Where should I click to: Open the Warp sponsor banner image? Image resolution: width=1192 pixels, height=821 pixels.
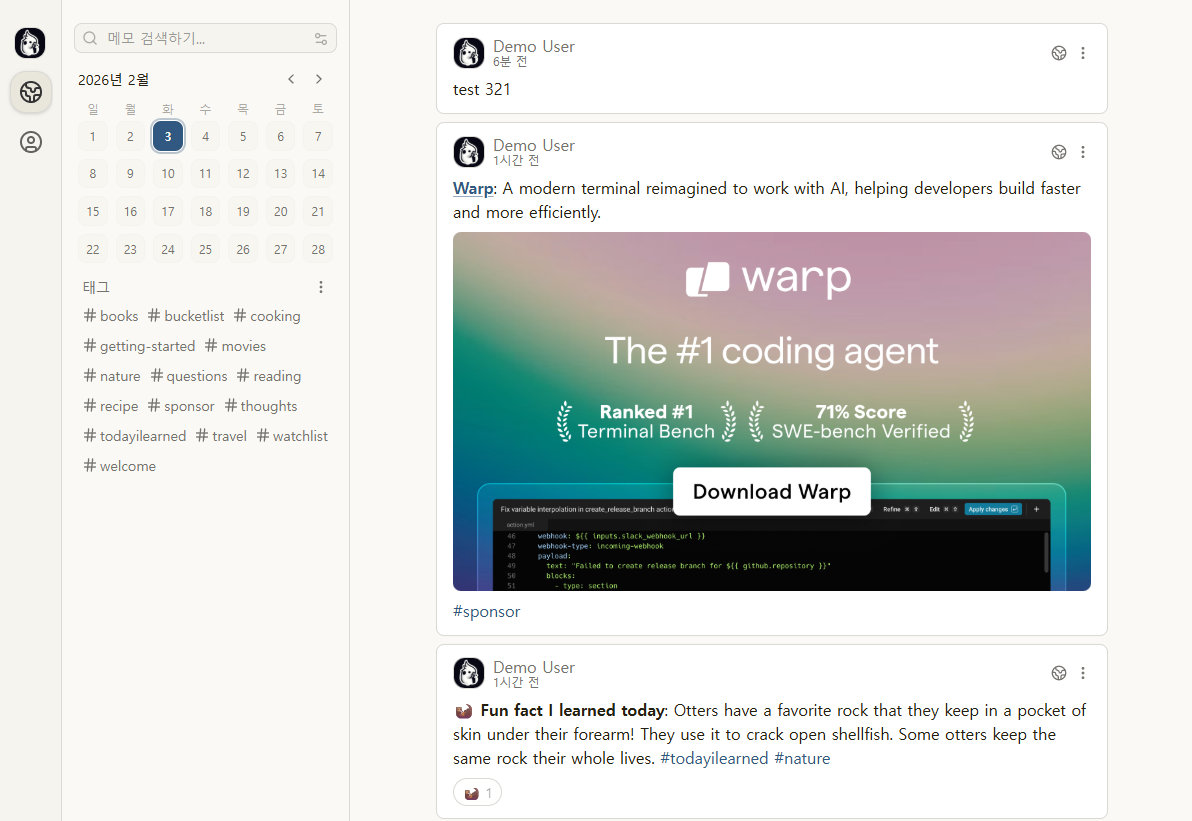tap(772, 411)
